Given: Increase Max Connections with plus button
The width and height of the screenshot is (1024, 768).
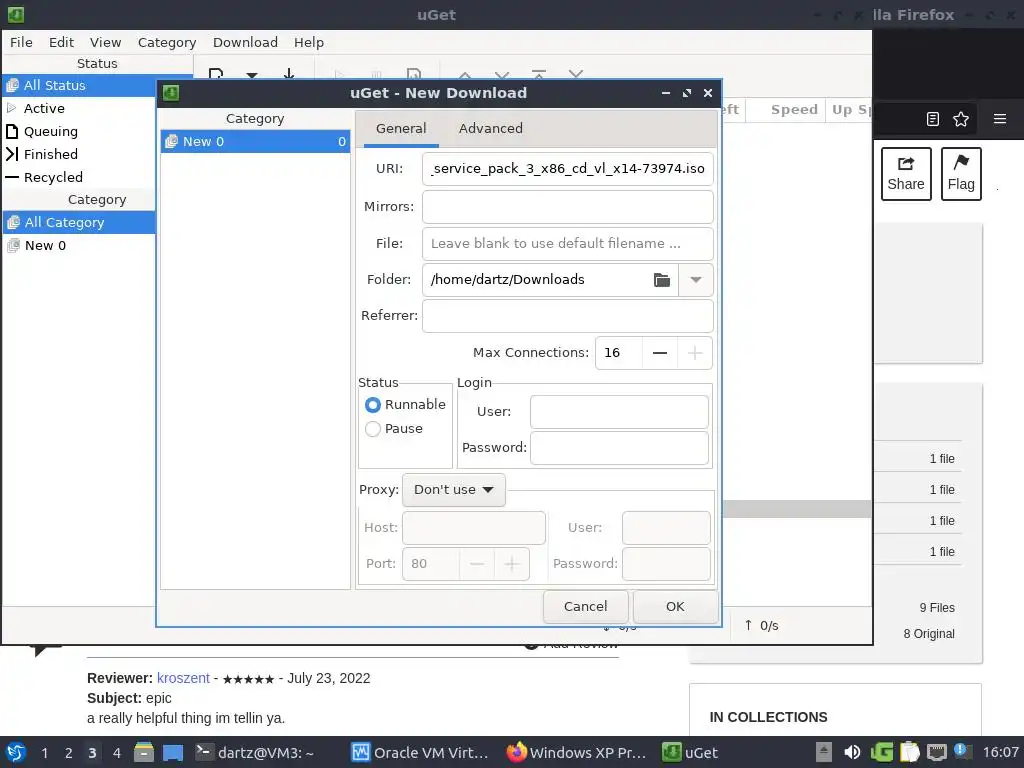Looking at the screenshot, I should click(695, 353).
